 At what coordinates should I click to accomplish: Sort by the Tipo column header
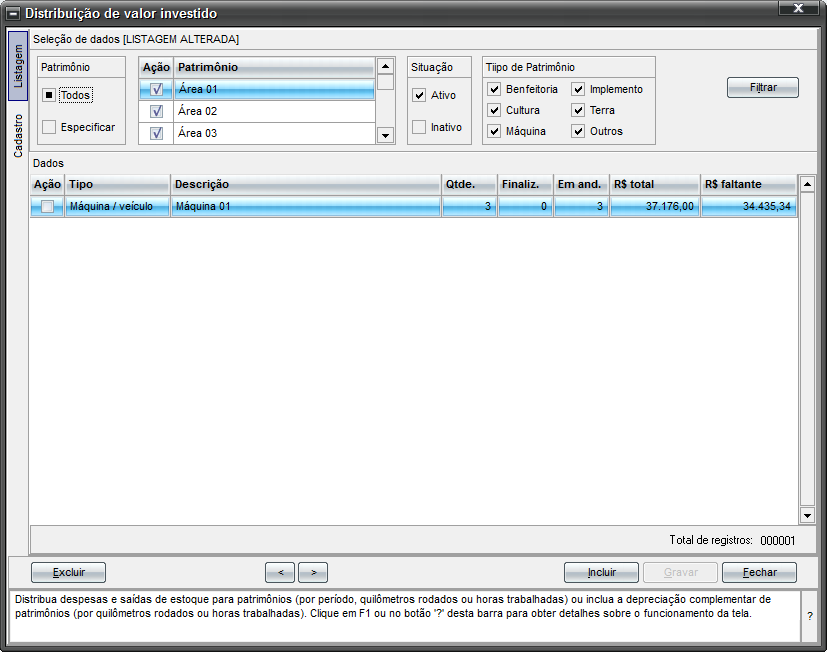tap(118, 185)
